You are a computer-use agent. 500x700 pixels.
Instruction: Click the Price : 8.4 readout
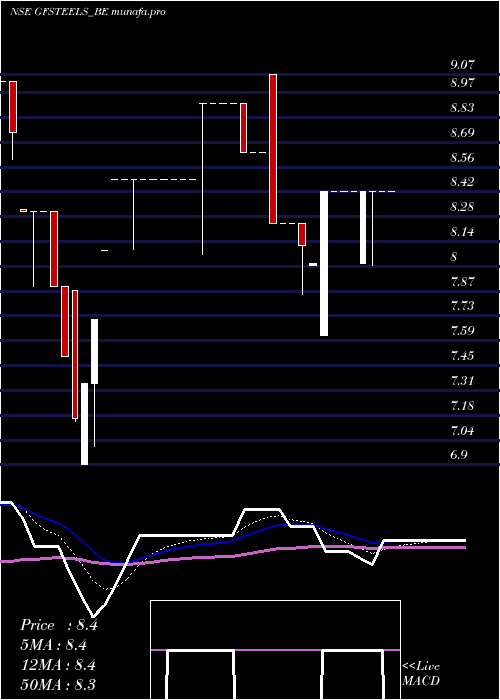click(59, 625)
